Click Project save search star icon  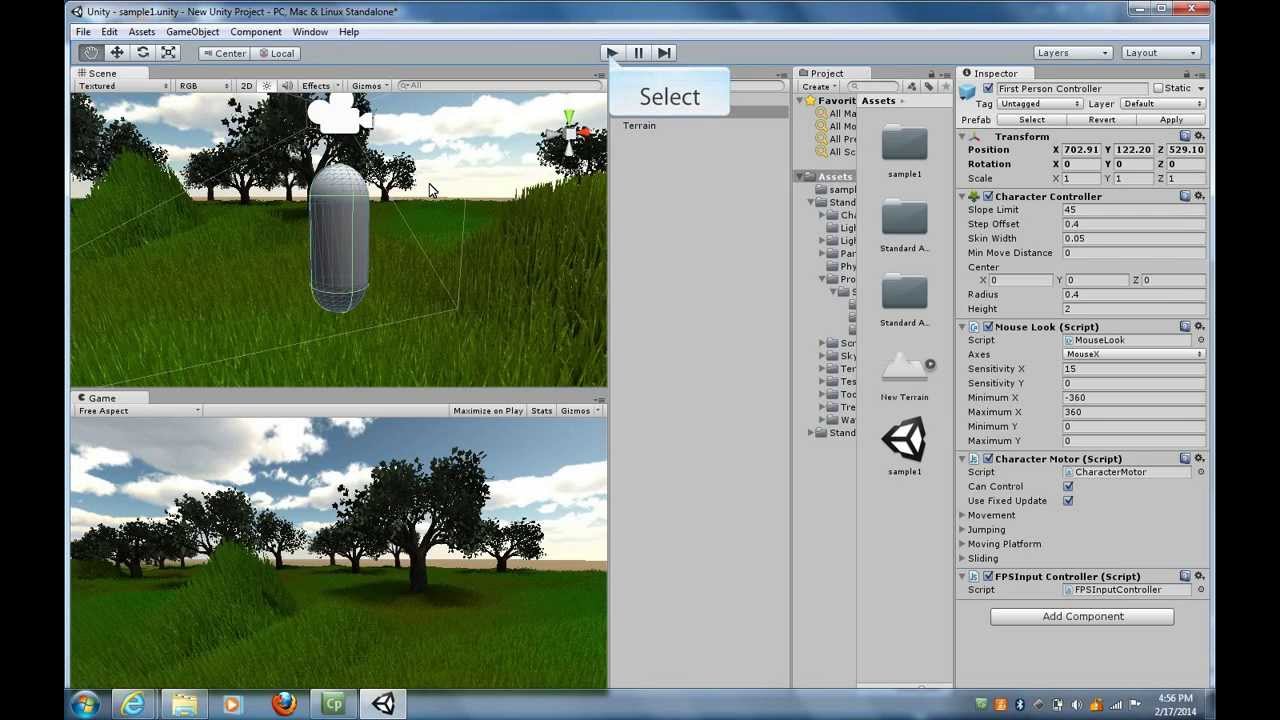(x=945, y=87)
